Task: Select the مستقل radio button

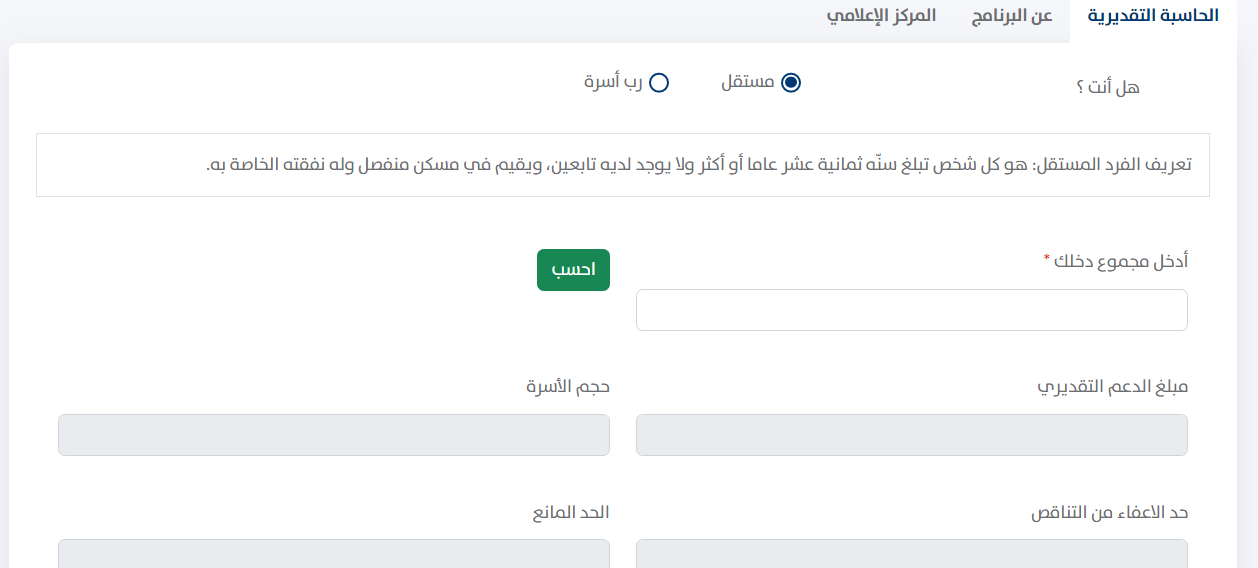Action: [791, 83]
